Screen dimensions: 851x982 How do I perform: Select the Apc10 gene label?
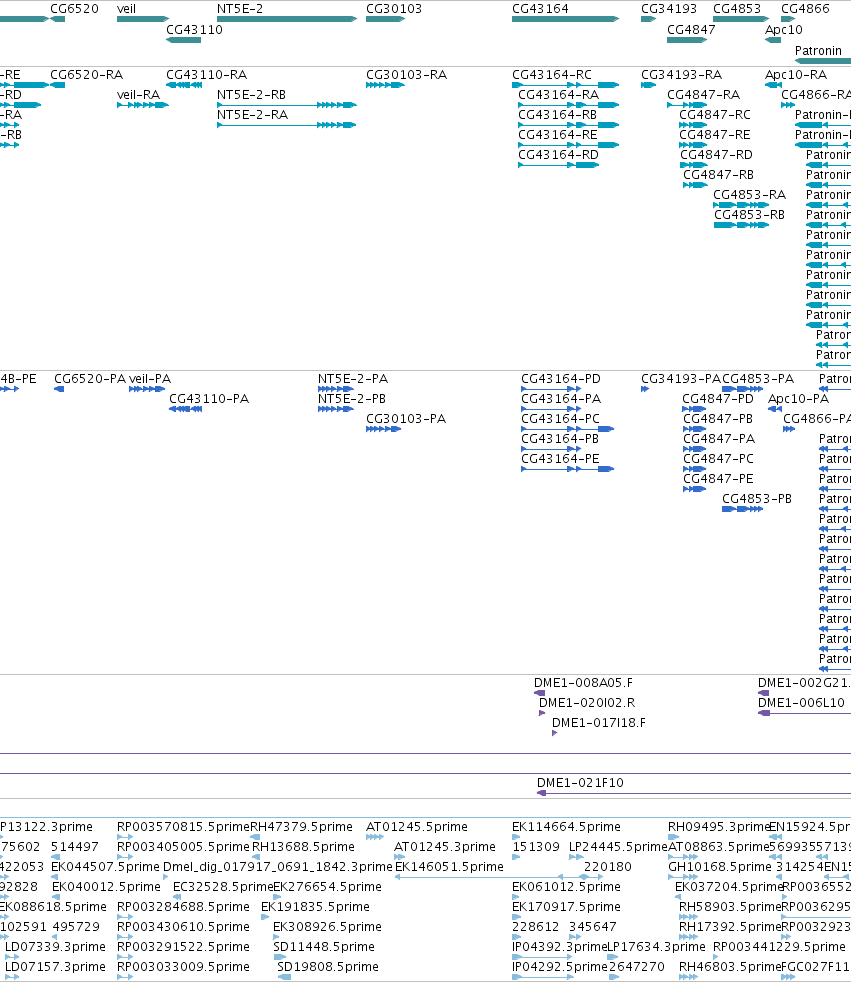pyautogui.click(x=783, y=29)
